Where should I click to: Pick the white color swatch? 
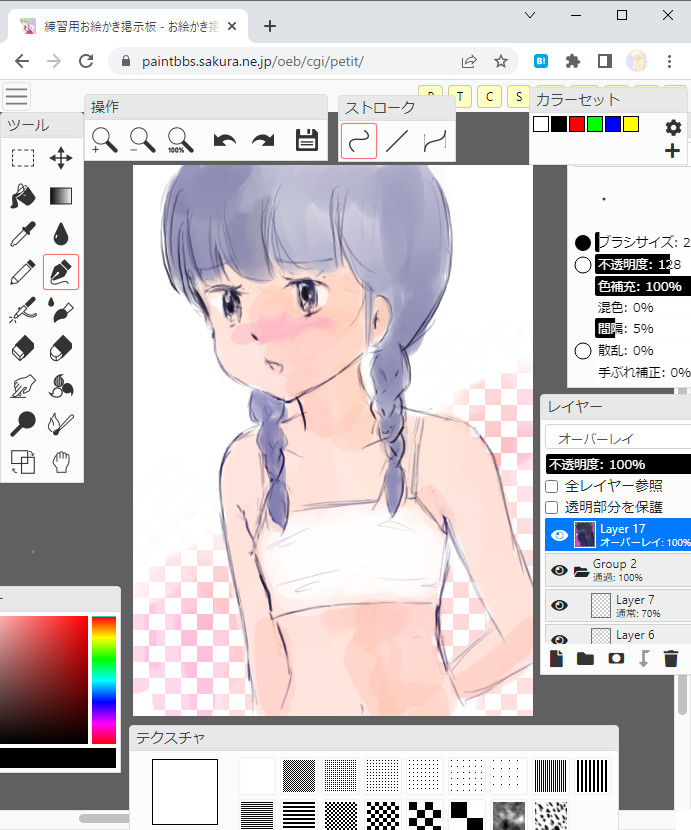(x=541, y=124)
